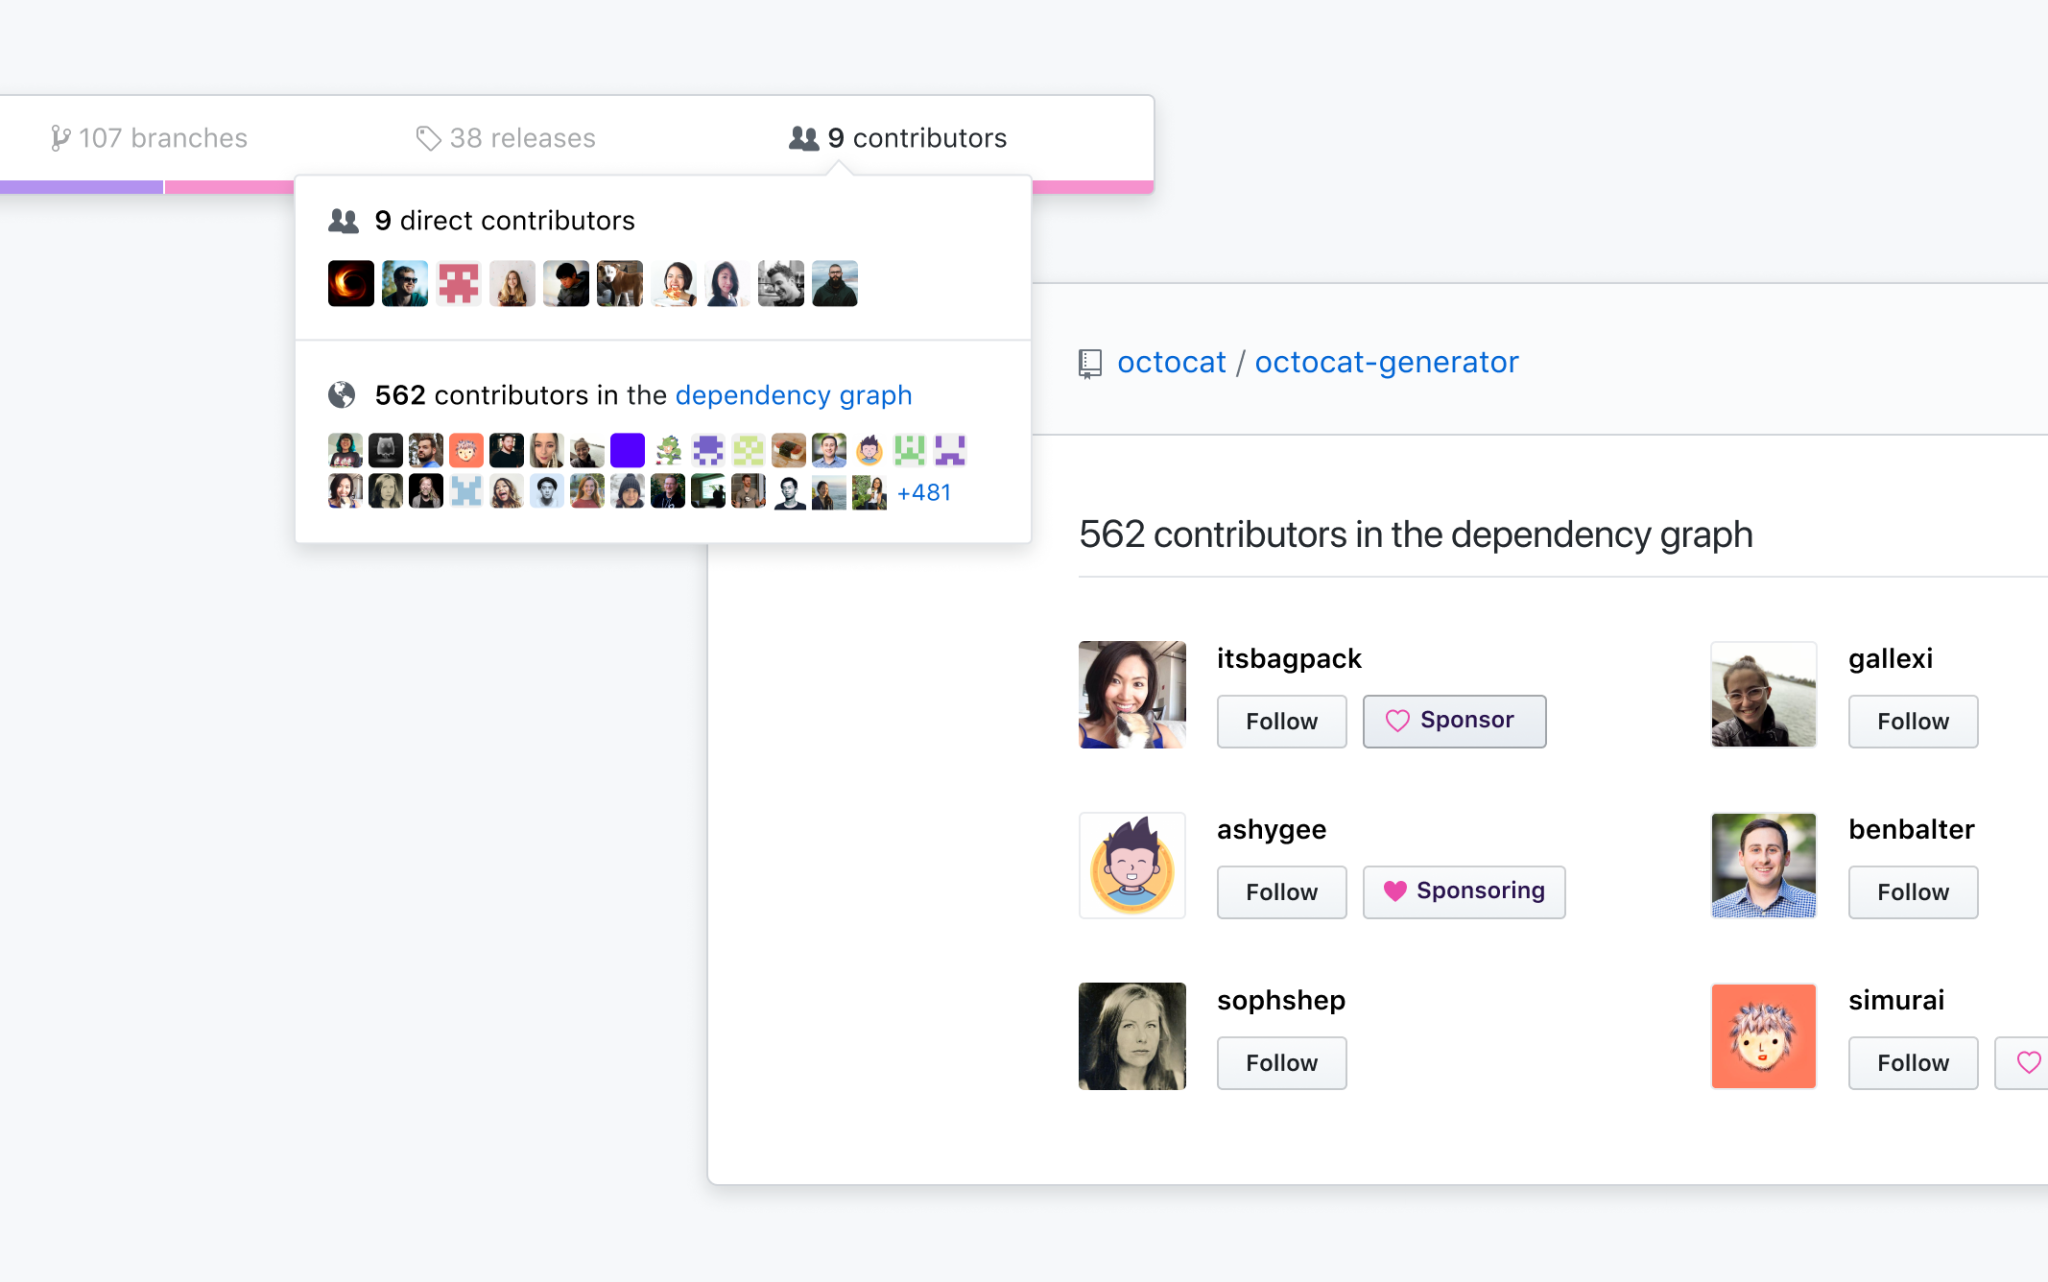Click the purple segment of the language bar
Viewport: 2048px width, 1282px height.
point(80,186)
